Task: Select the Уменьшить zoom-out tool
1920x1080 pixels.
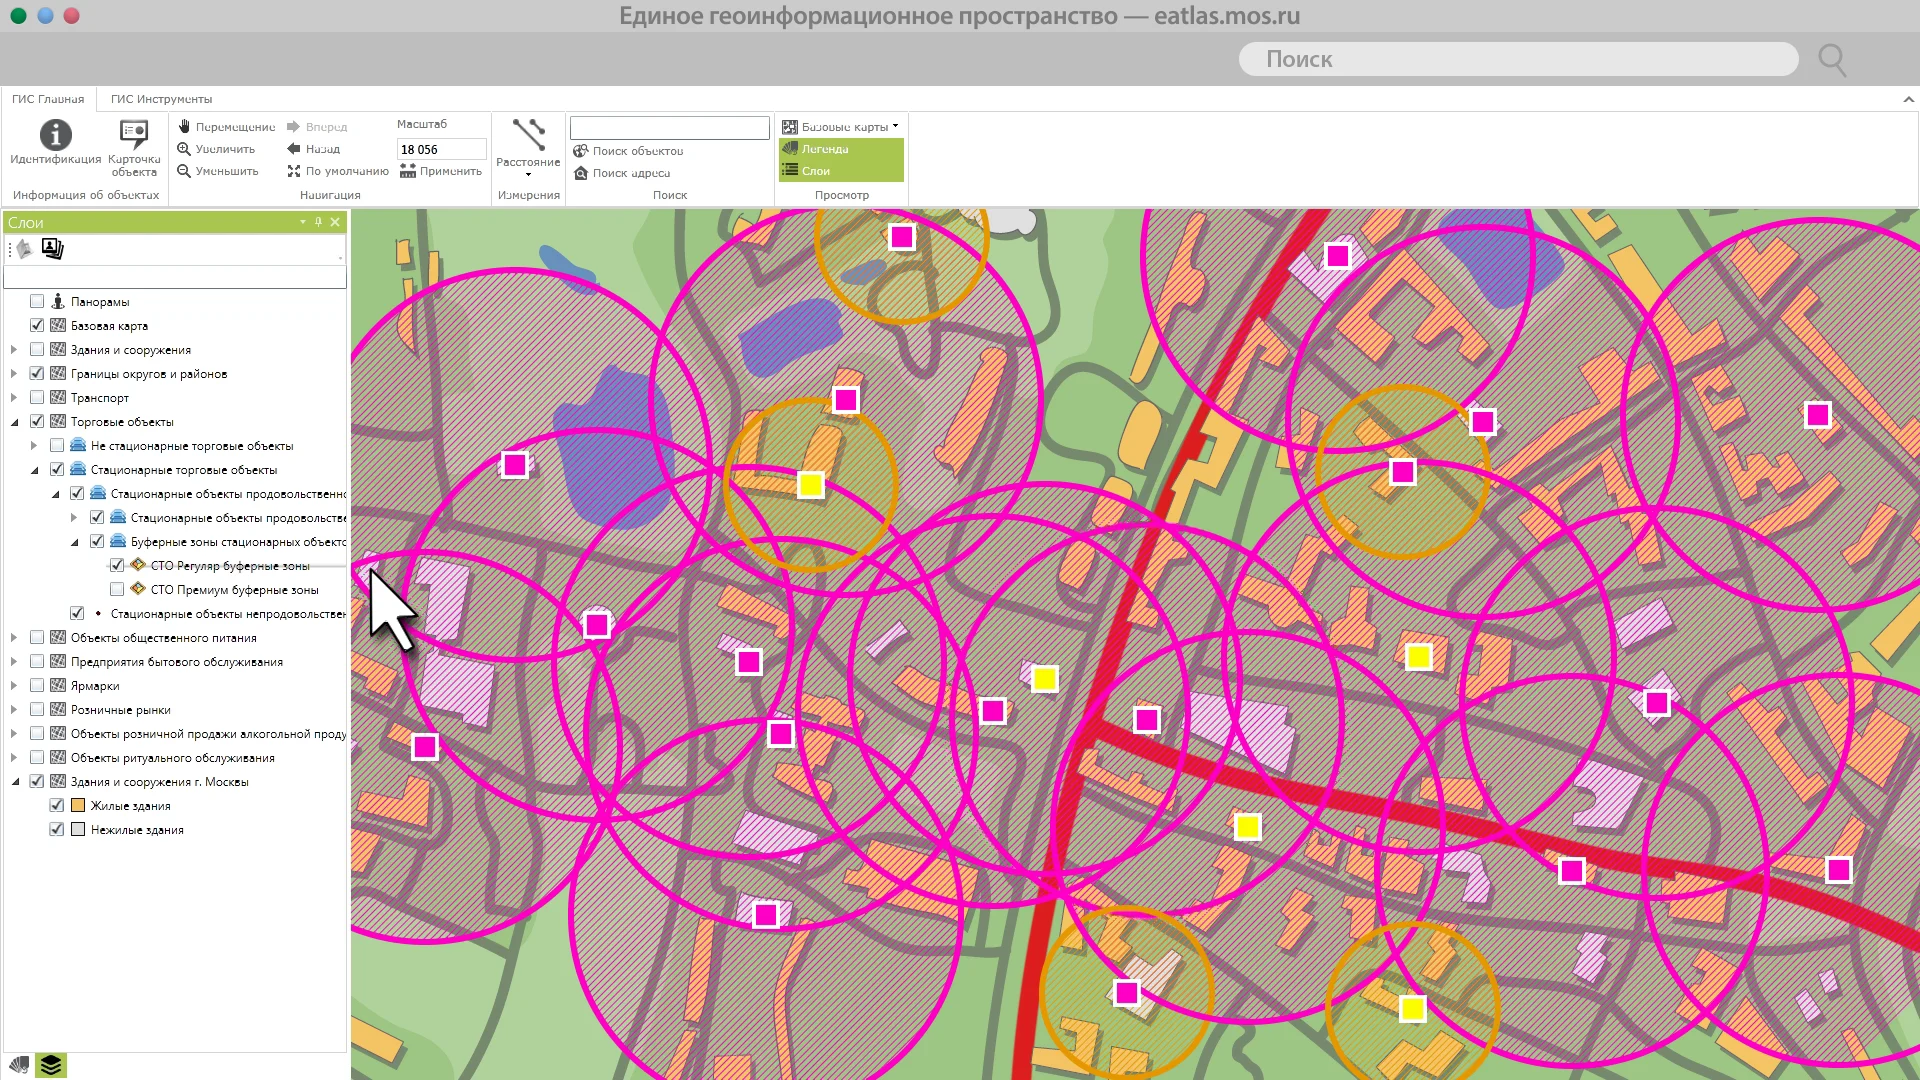Action: pos(218,171)
